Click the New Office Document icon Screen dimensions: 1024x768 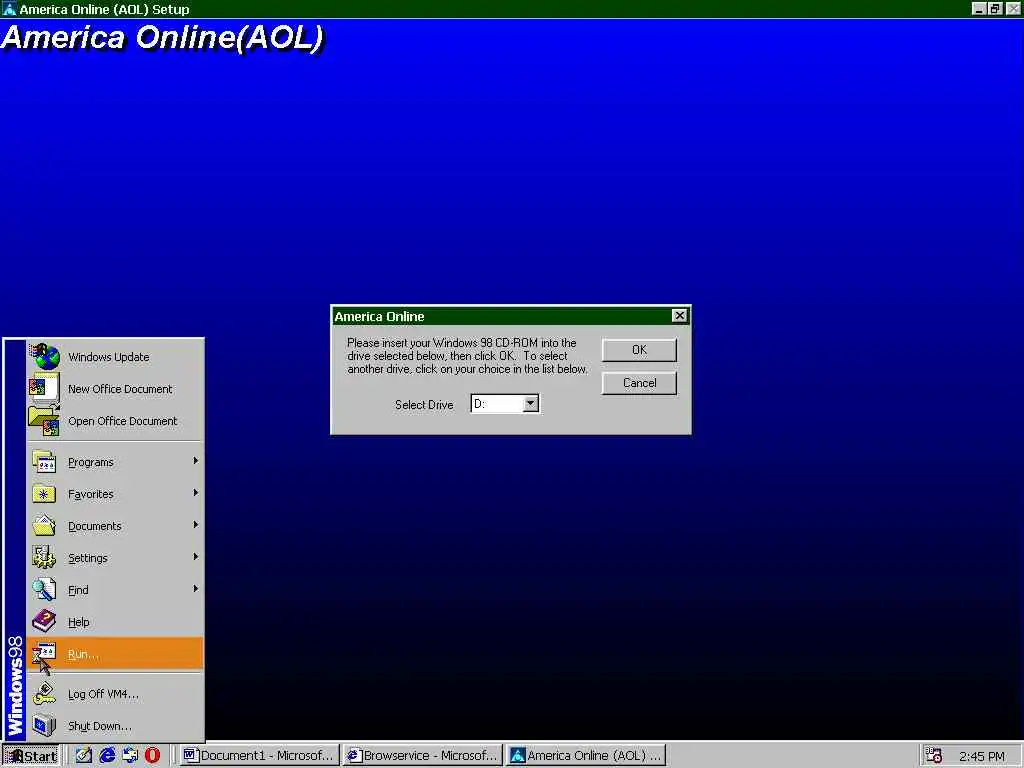(44, 388)
